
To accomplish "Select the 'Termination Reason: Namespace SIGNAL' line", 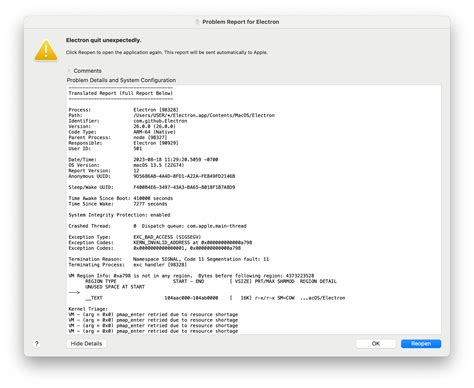I will click(169, 259).
